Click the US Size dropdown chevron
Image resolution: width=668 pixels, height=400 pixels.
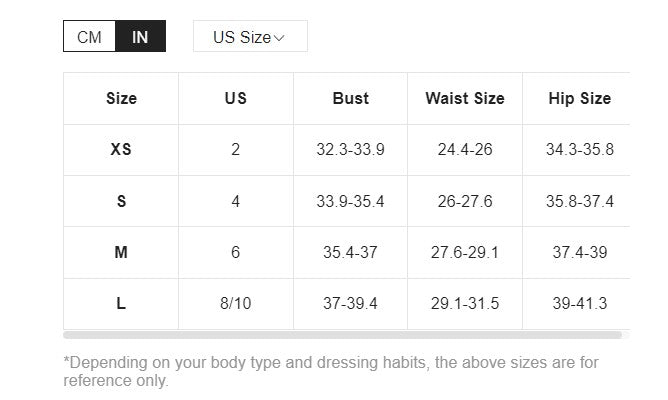(279, 38)
